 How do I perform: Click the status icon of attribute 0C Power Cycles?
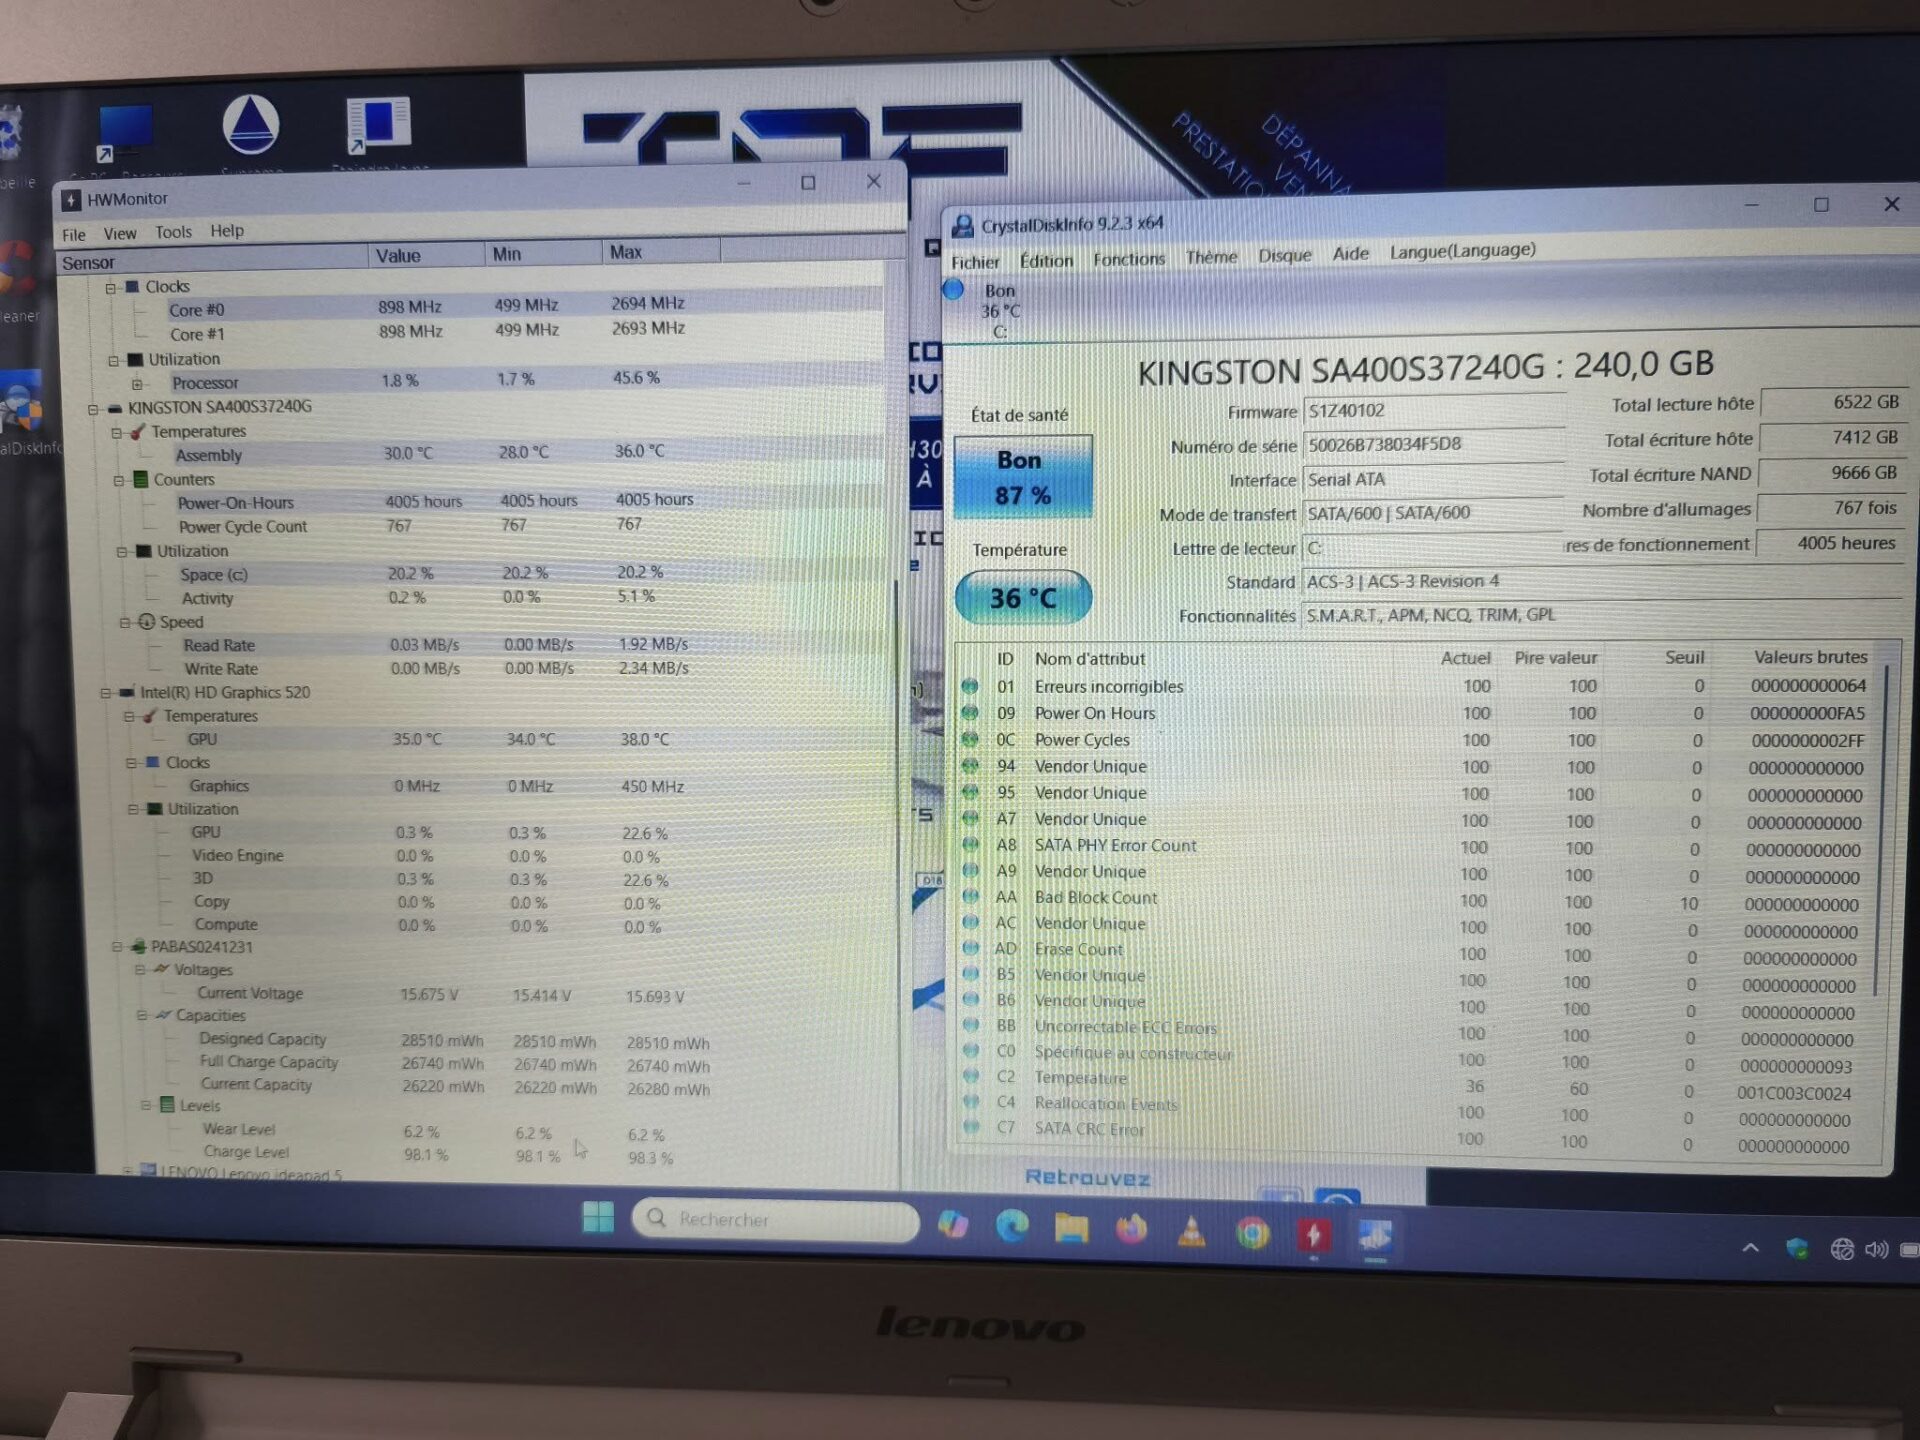[969, 740]
